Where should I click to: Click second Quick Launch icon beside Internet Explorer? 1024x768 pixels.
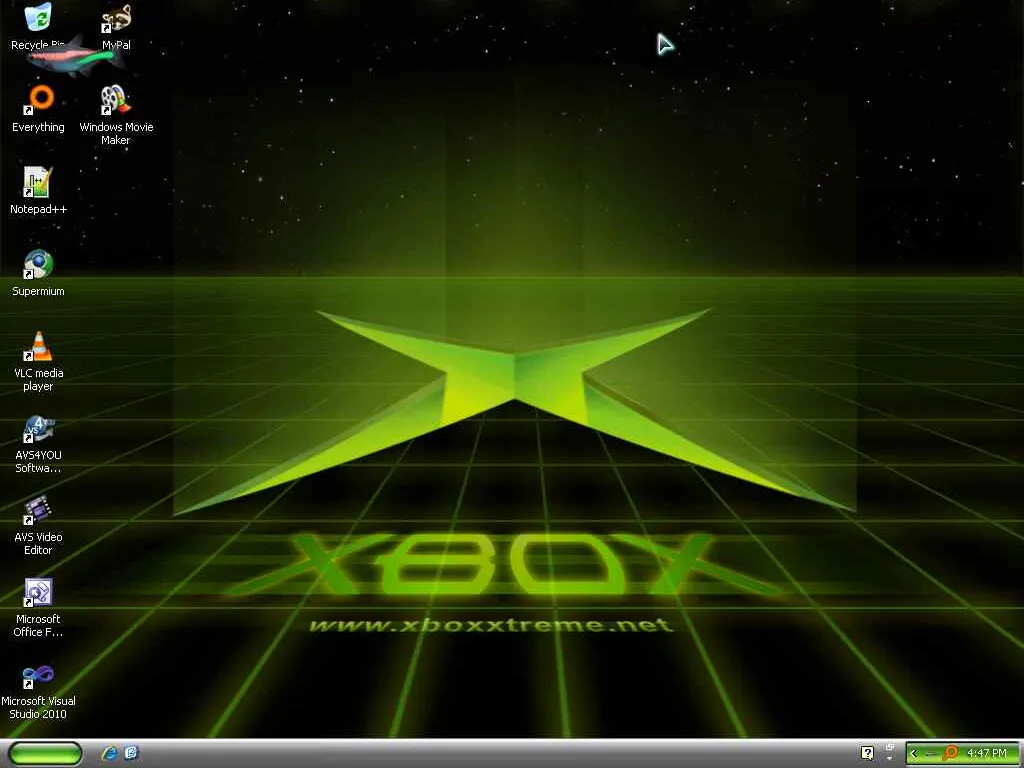coord(131,753)
